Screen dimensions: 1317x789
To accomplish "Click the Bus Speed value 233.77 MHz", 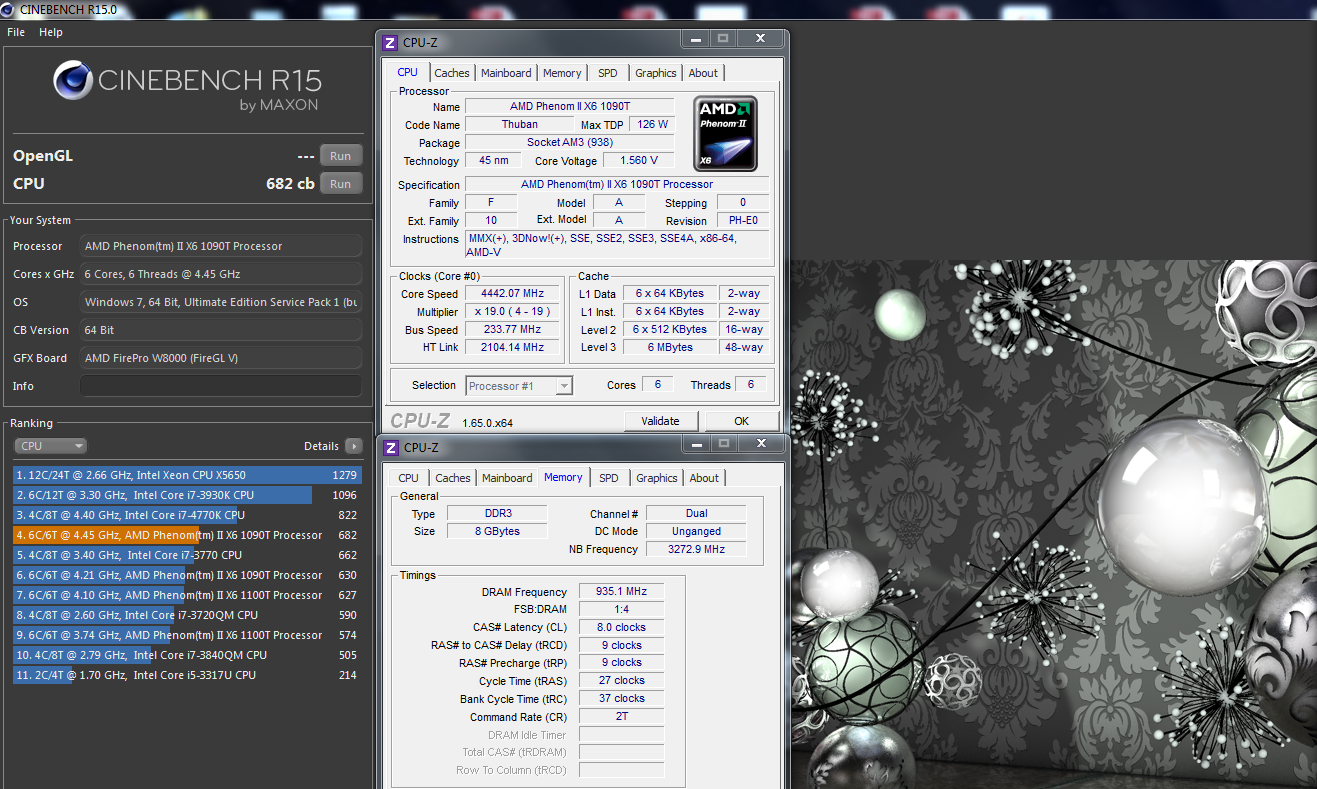I will 514,329.
